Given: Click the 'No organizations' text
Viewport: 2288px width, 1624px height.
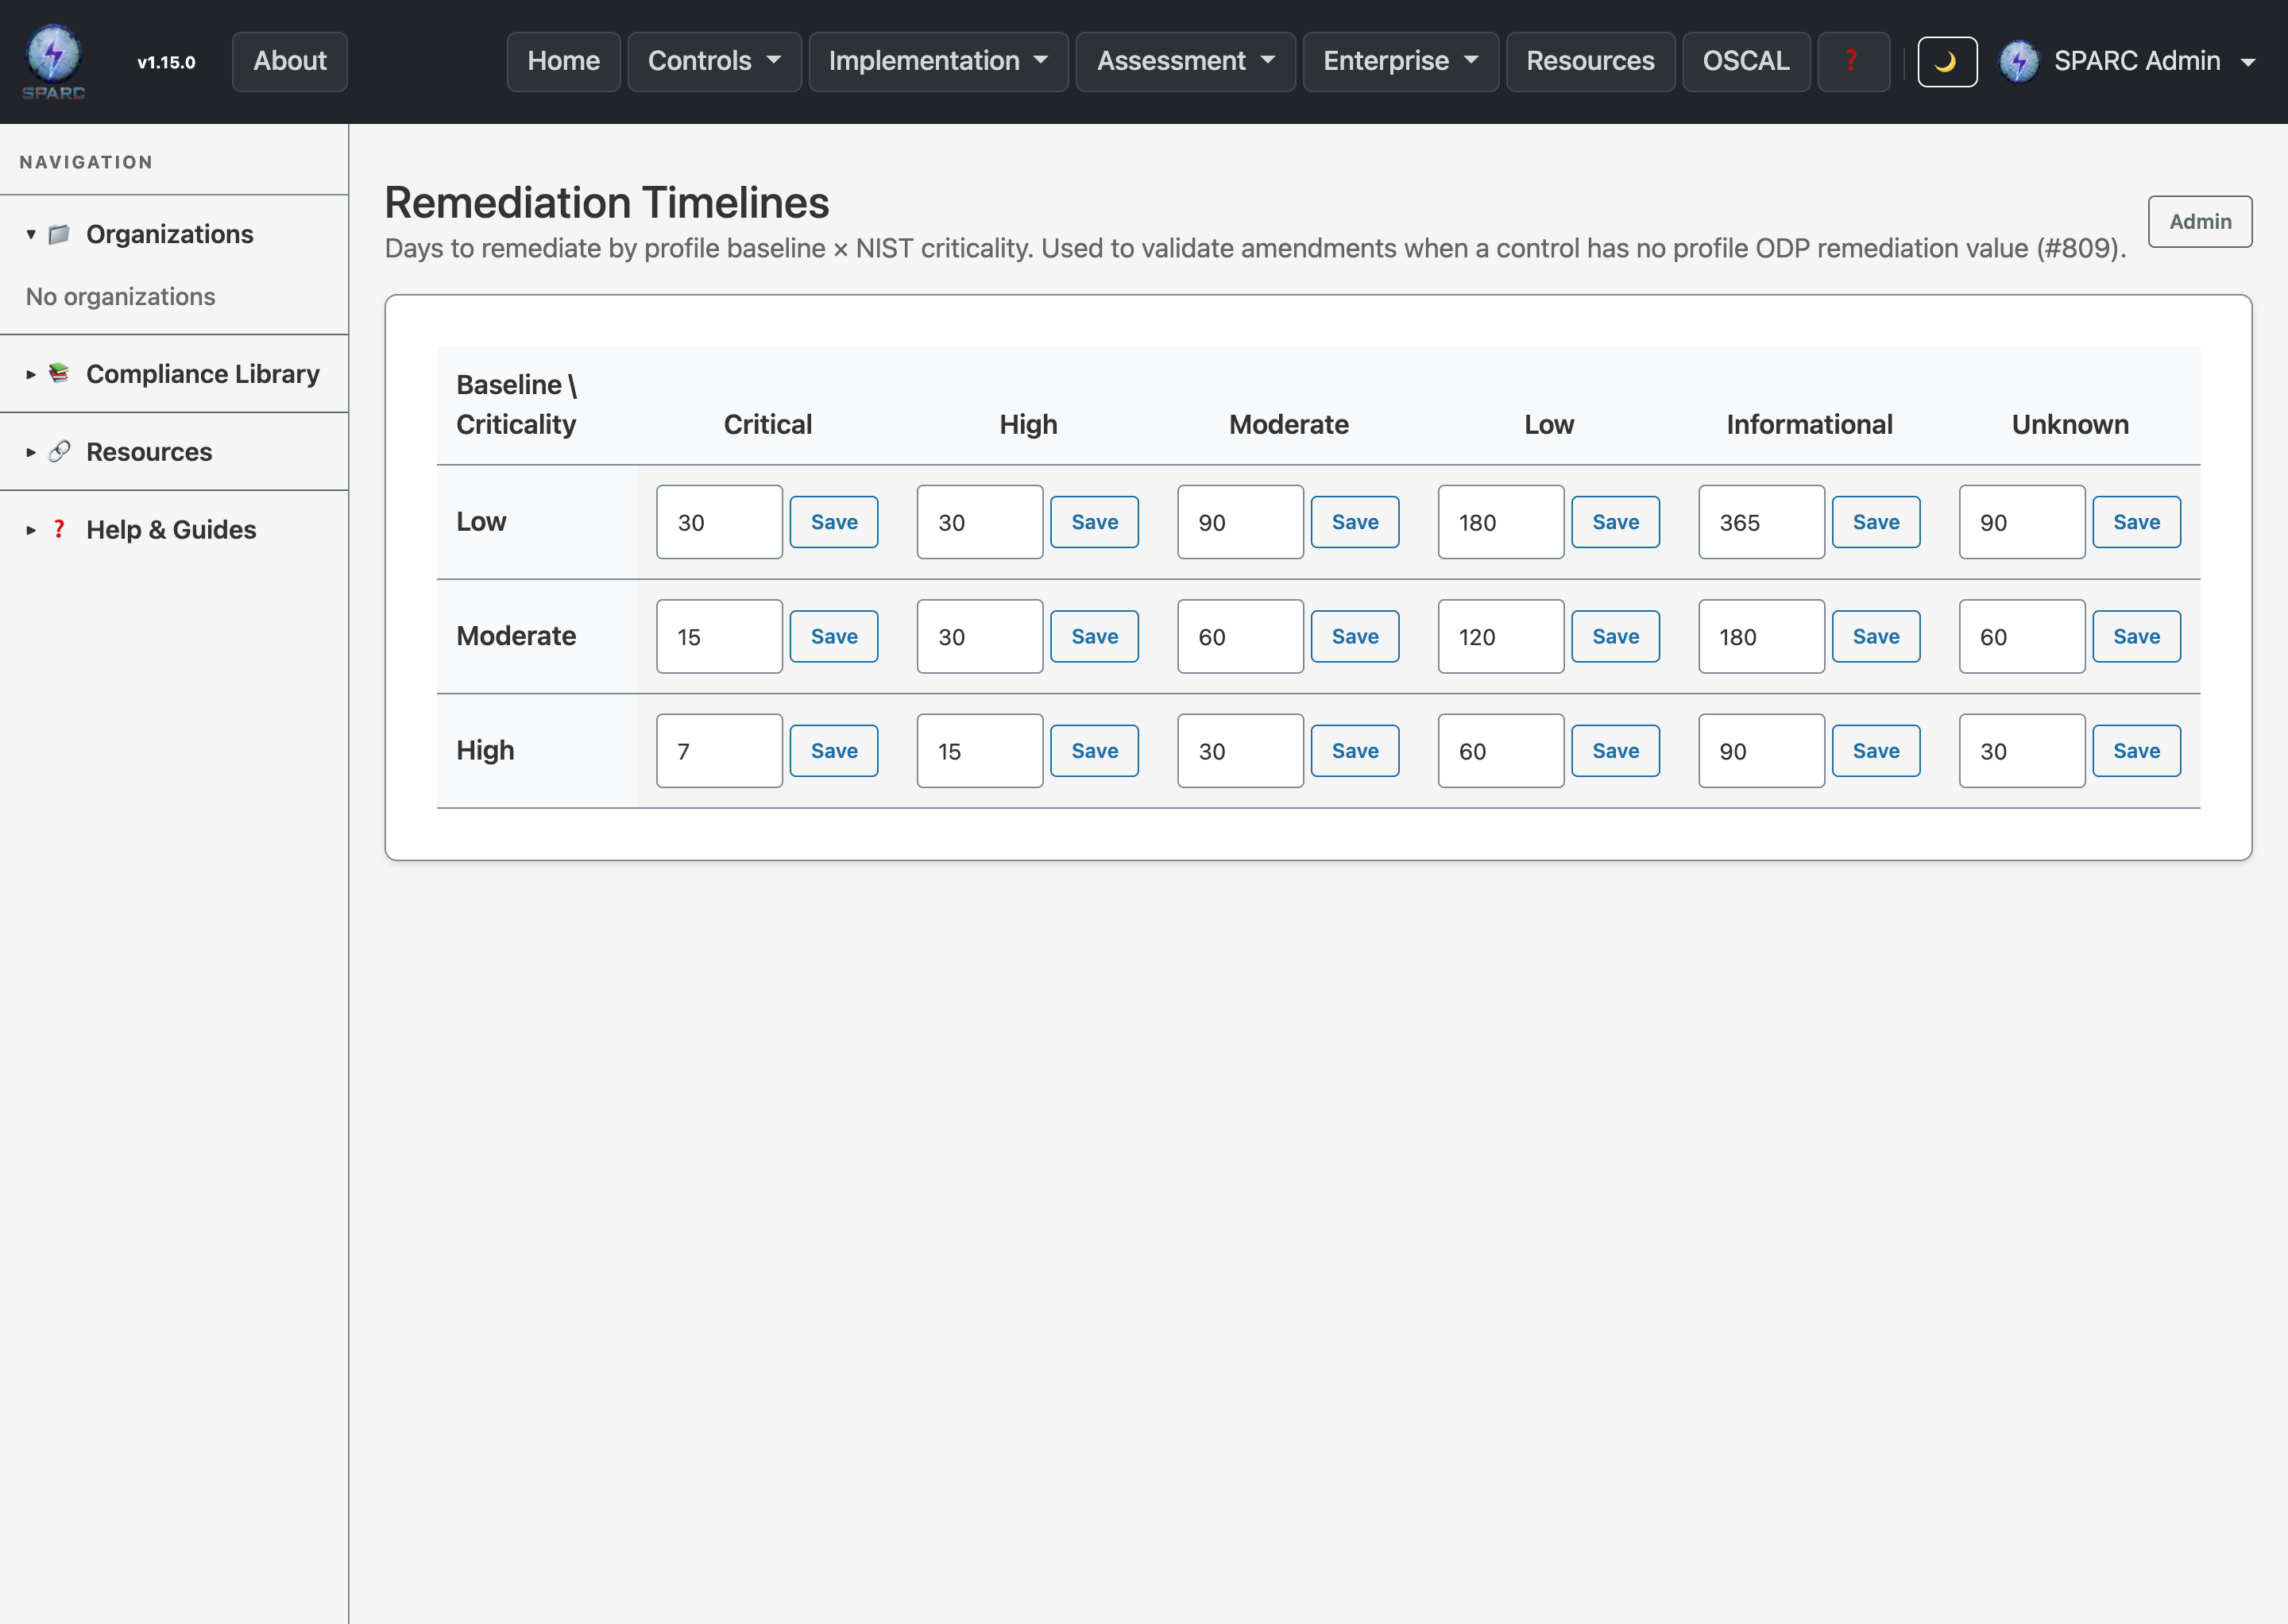Looking at the screenshot, I should pos(120,297).
